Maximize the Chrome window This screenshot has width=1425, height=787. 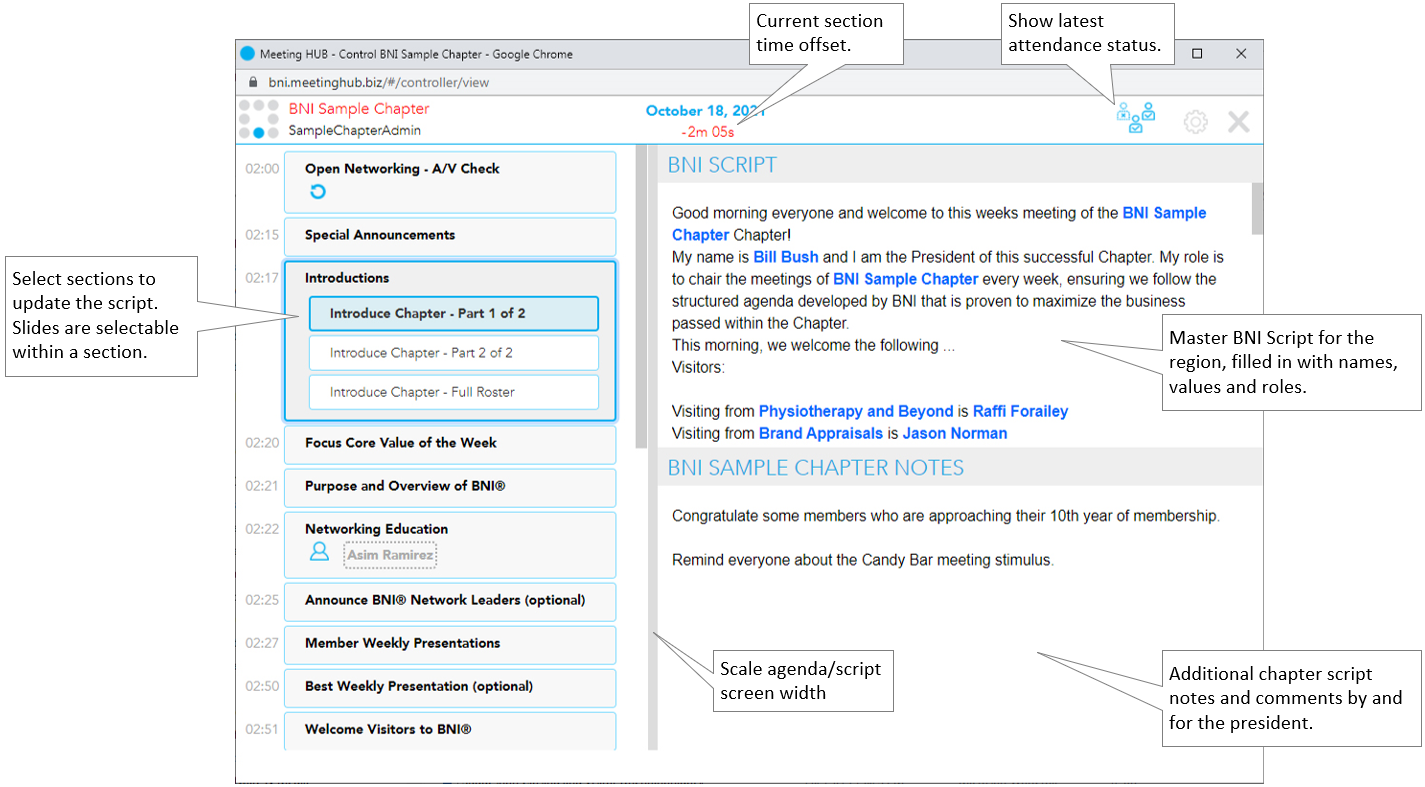click(1197, 54)
